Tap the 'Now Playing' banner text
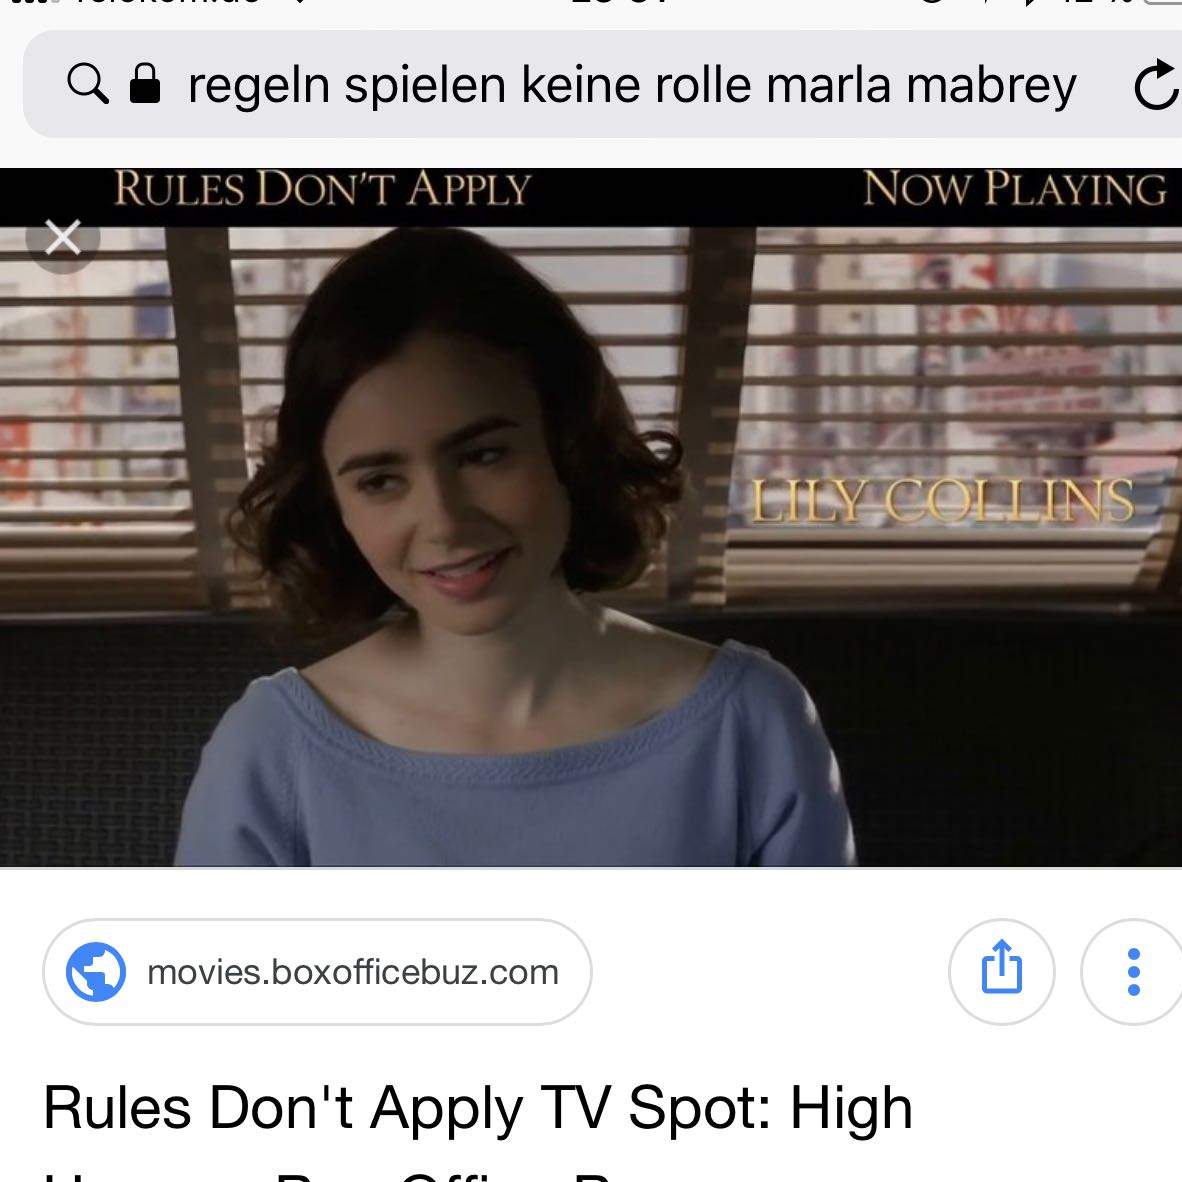The image size is (1182, 1182). tap(1015, 188)
